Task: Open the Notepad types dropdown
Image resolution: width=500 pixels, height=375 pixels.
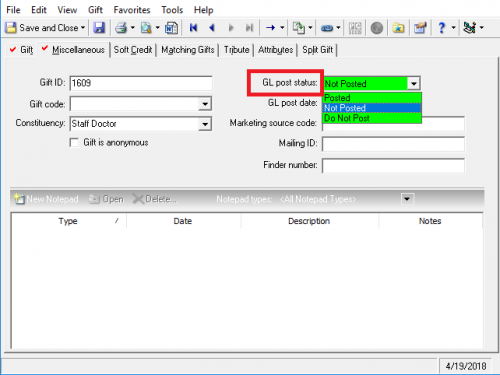Action: [x=407, y=199]
